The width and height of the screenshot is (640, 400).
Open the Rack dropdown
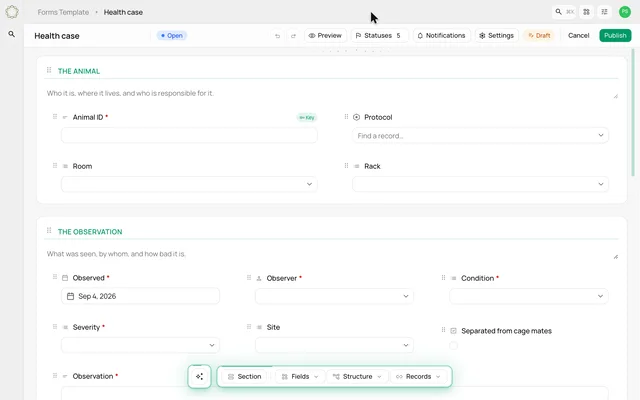click(x=480, y=184)
